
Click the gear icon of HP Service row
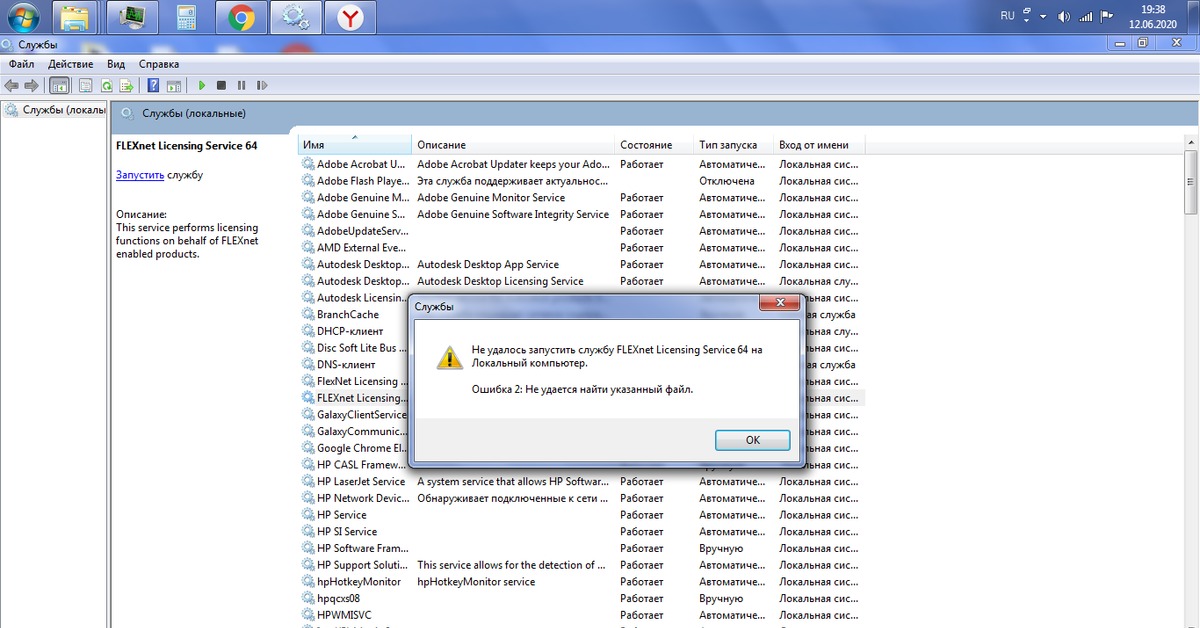click(308, 515)
